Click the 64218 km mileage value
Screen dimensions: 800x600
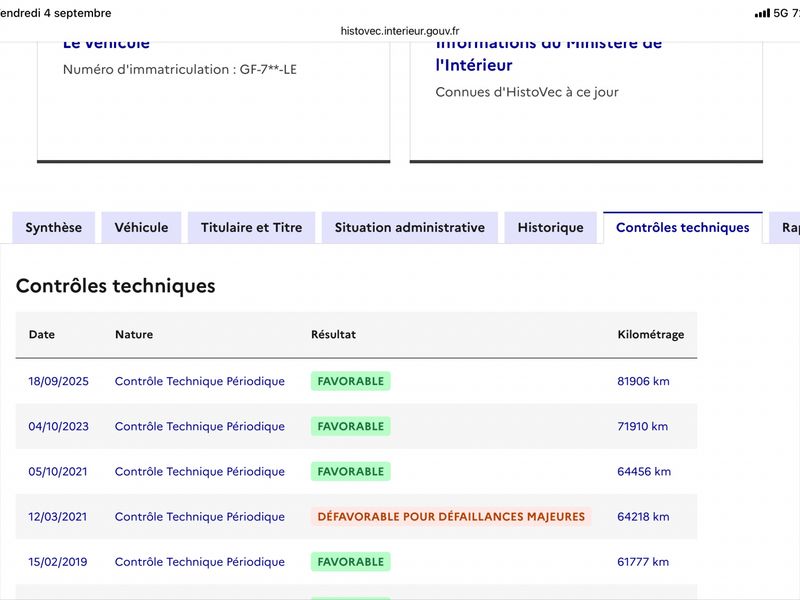643,516
